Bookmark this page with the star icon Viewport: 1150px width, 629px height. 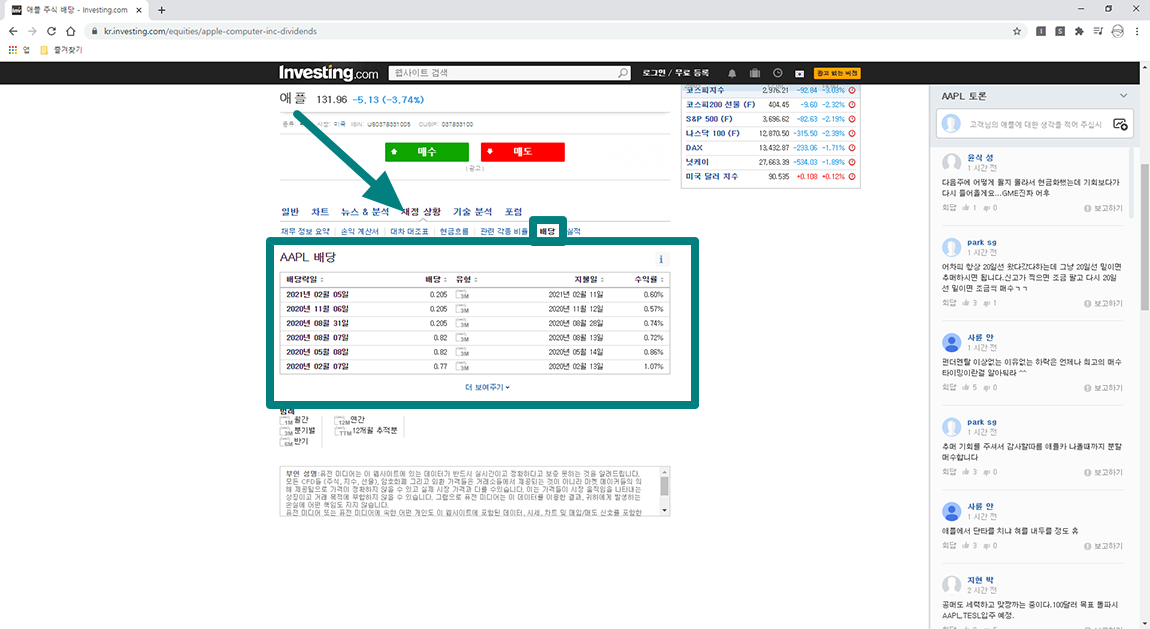pyautogui.click(x=1017, y=32)
